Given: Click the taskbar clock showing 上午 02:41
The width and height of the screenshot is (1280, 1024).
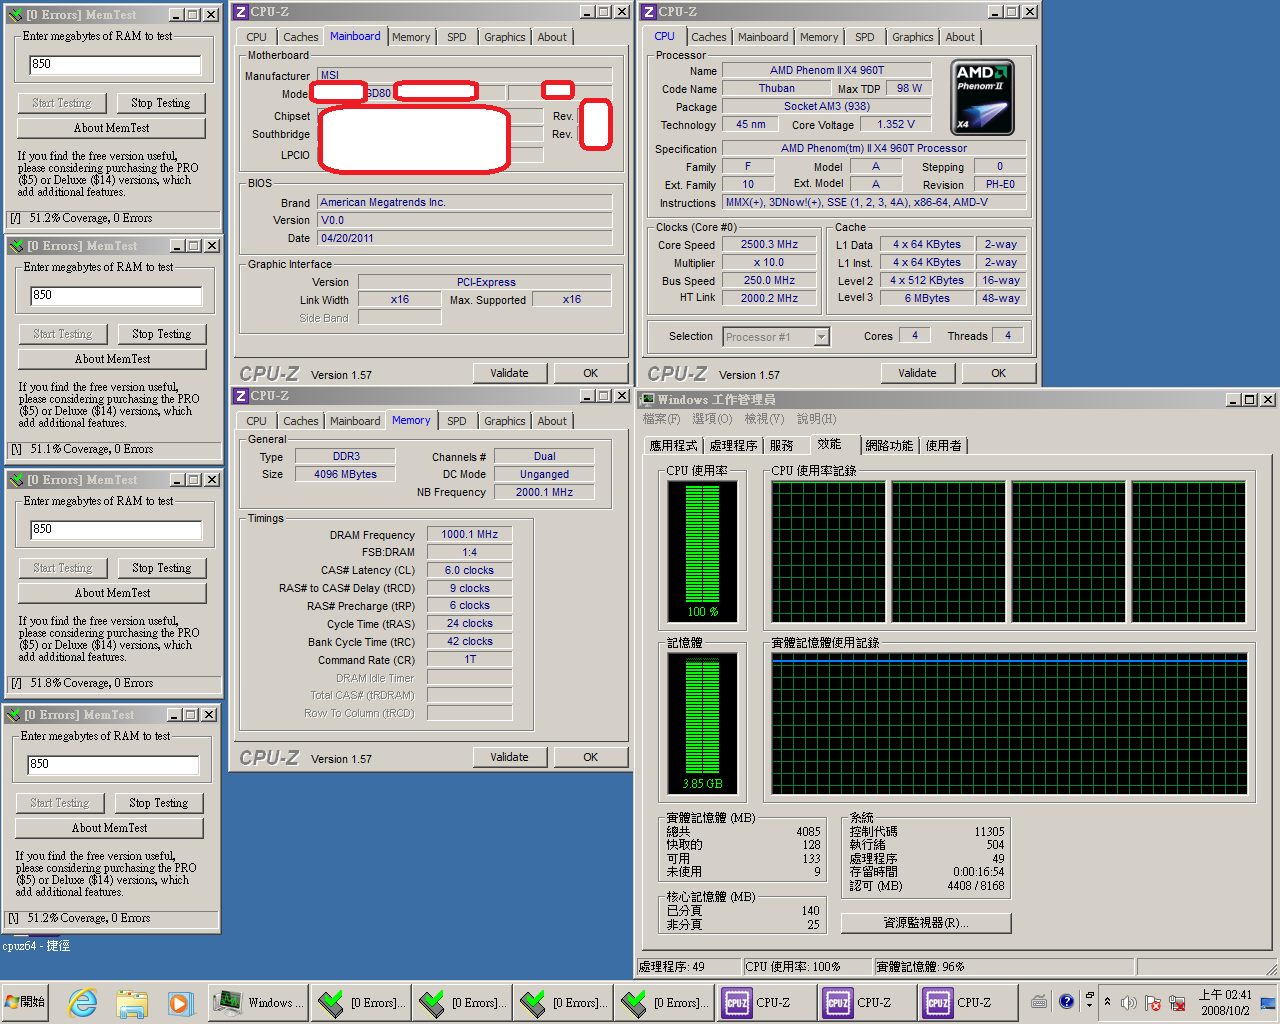Looking at the screenshot, I should 1225,1002.
